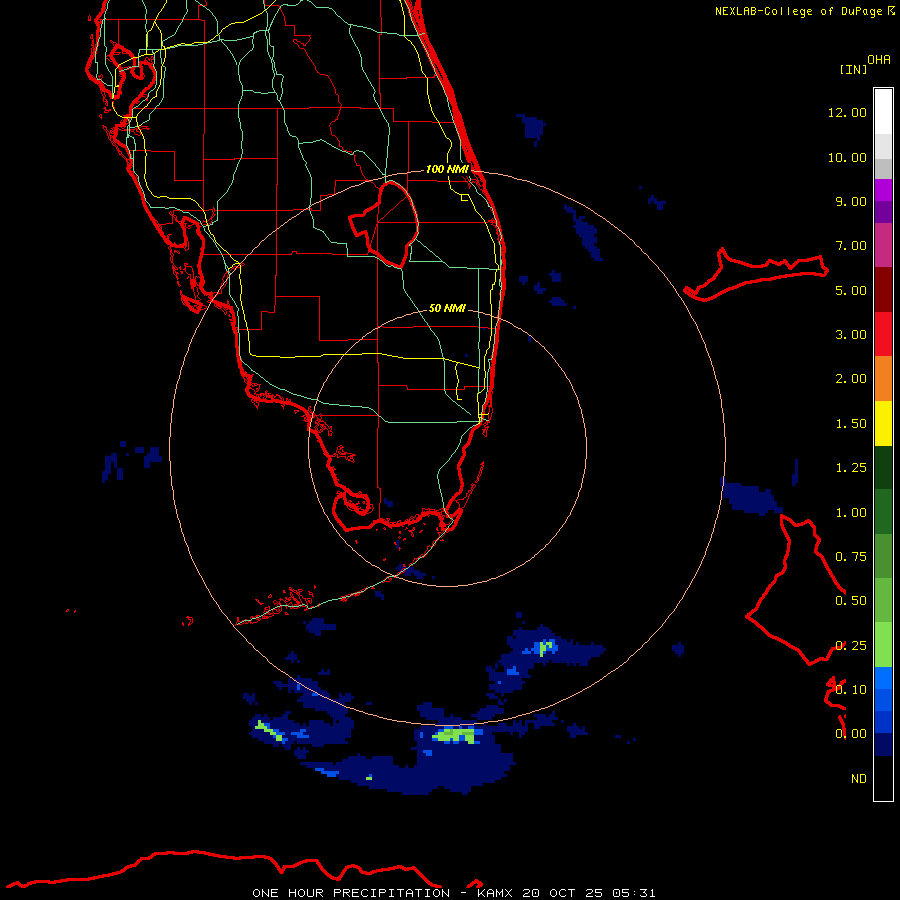Click the 1.00 legend value
Viewport: 900px width, 900px height.
click(x=851, y=513)
